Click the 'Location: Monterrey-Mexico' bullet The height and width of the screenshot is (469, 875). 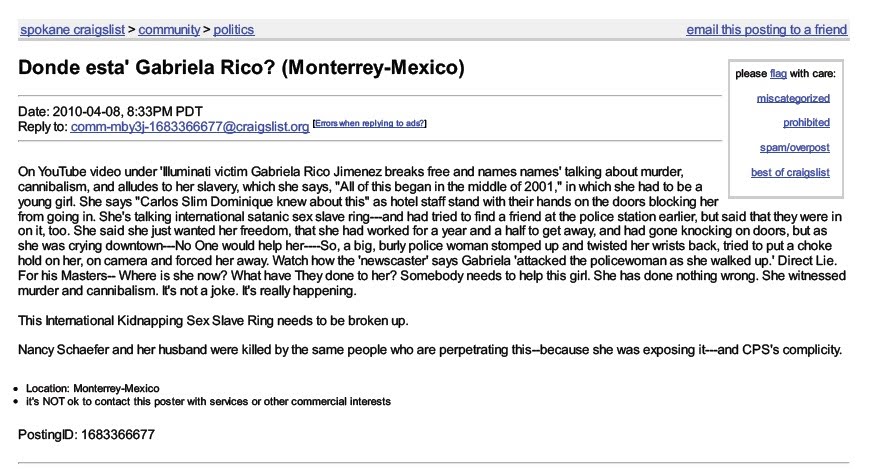coord(93,389)
